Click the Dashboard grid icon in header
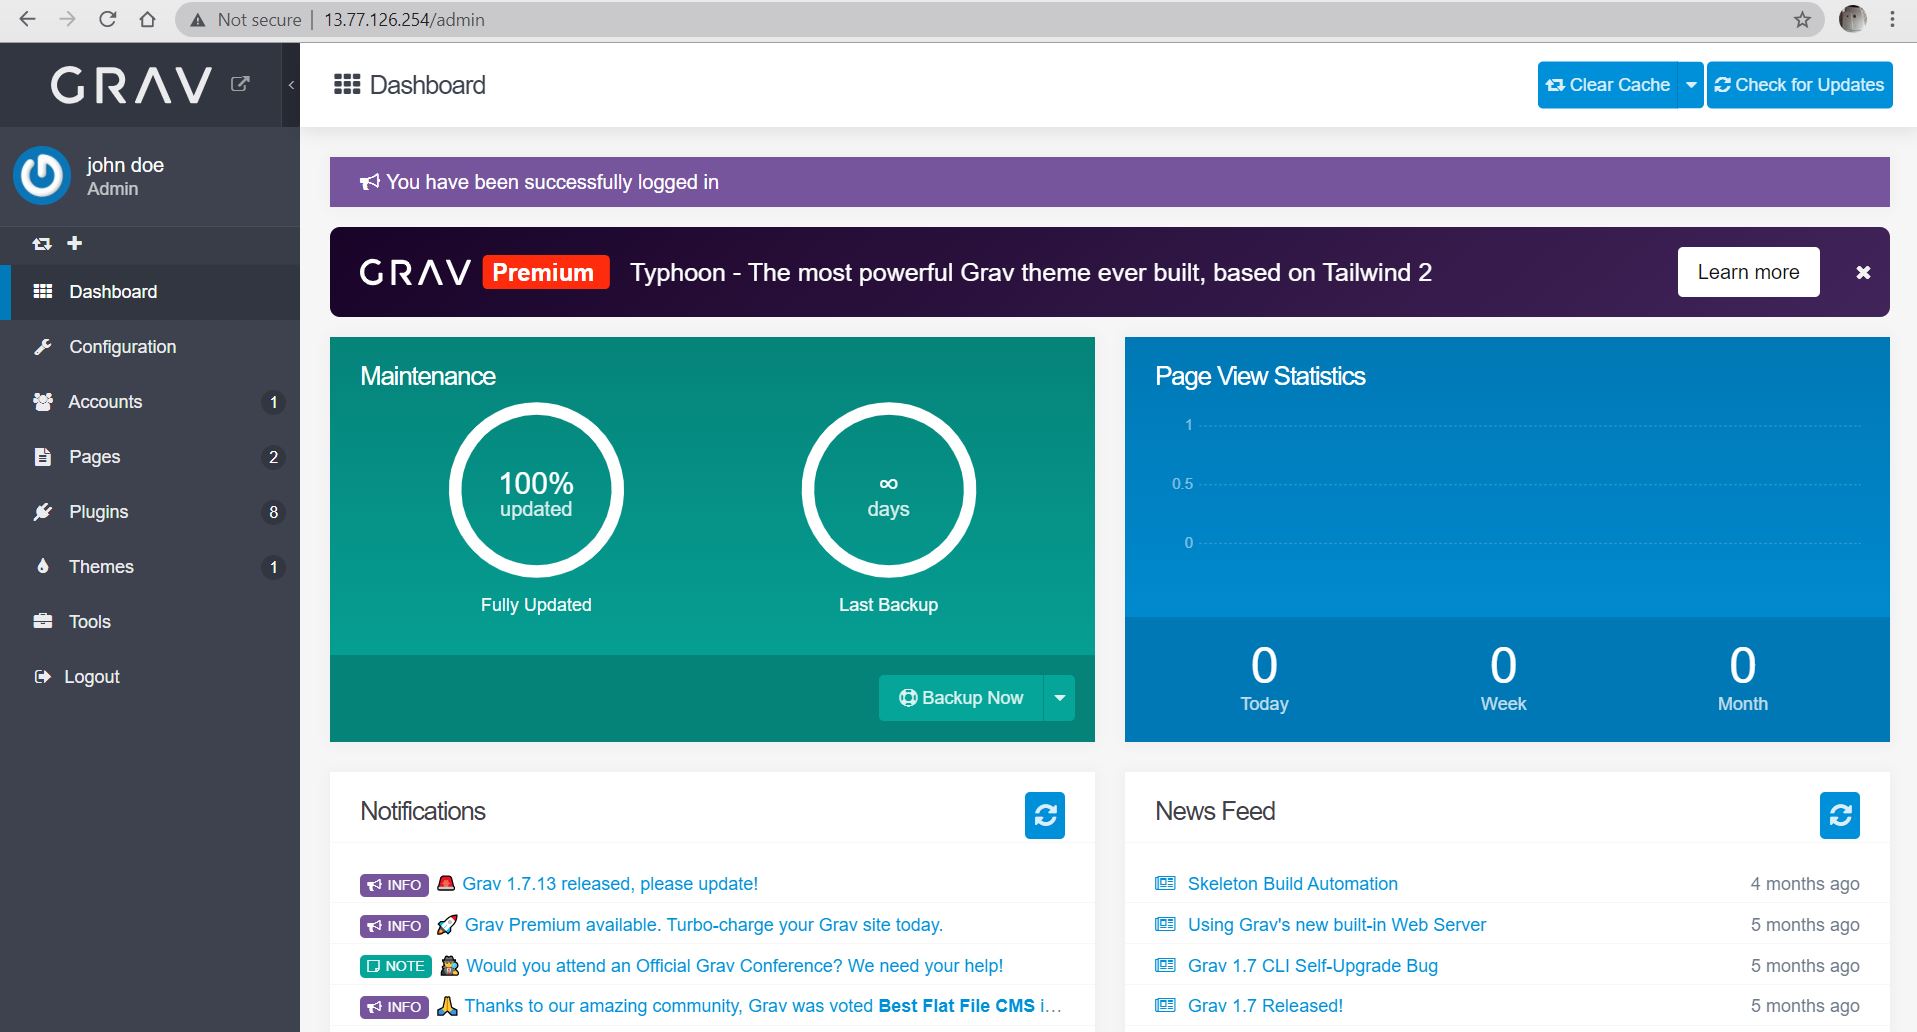Viewport: 1917px width, 1032px height. (x=347, y=84)
